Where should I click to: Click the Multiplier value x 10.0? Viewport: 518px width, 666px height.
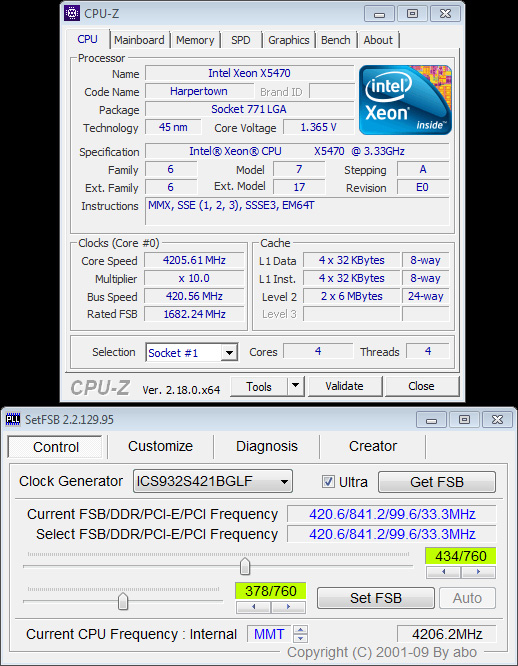[x=194, y=278]
